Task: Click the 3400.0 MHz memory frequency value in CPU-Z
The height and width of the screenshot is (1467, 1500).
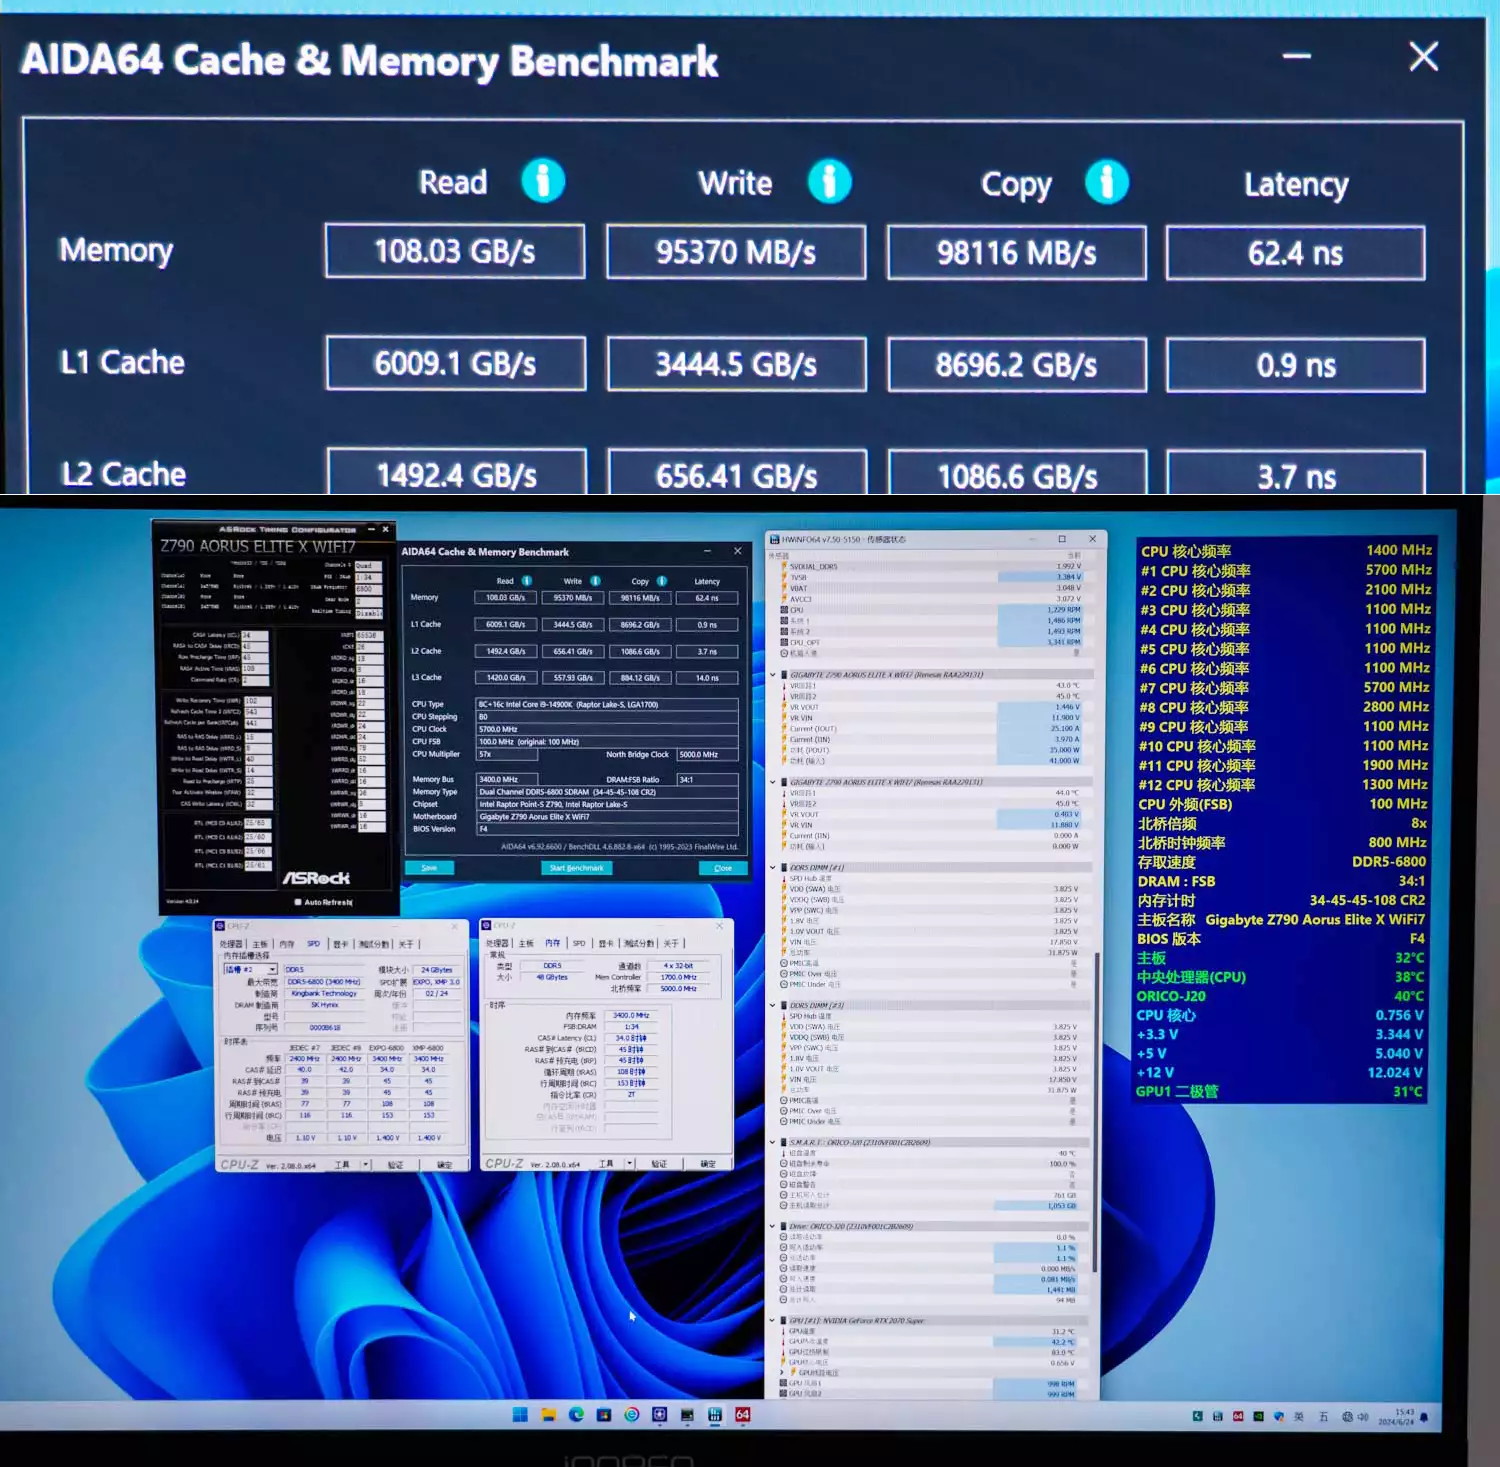Action: pyautogui.click(x=630, y=1015)
